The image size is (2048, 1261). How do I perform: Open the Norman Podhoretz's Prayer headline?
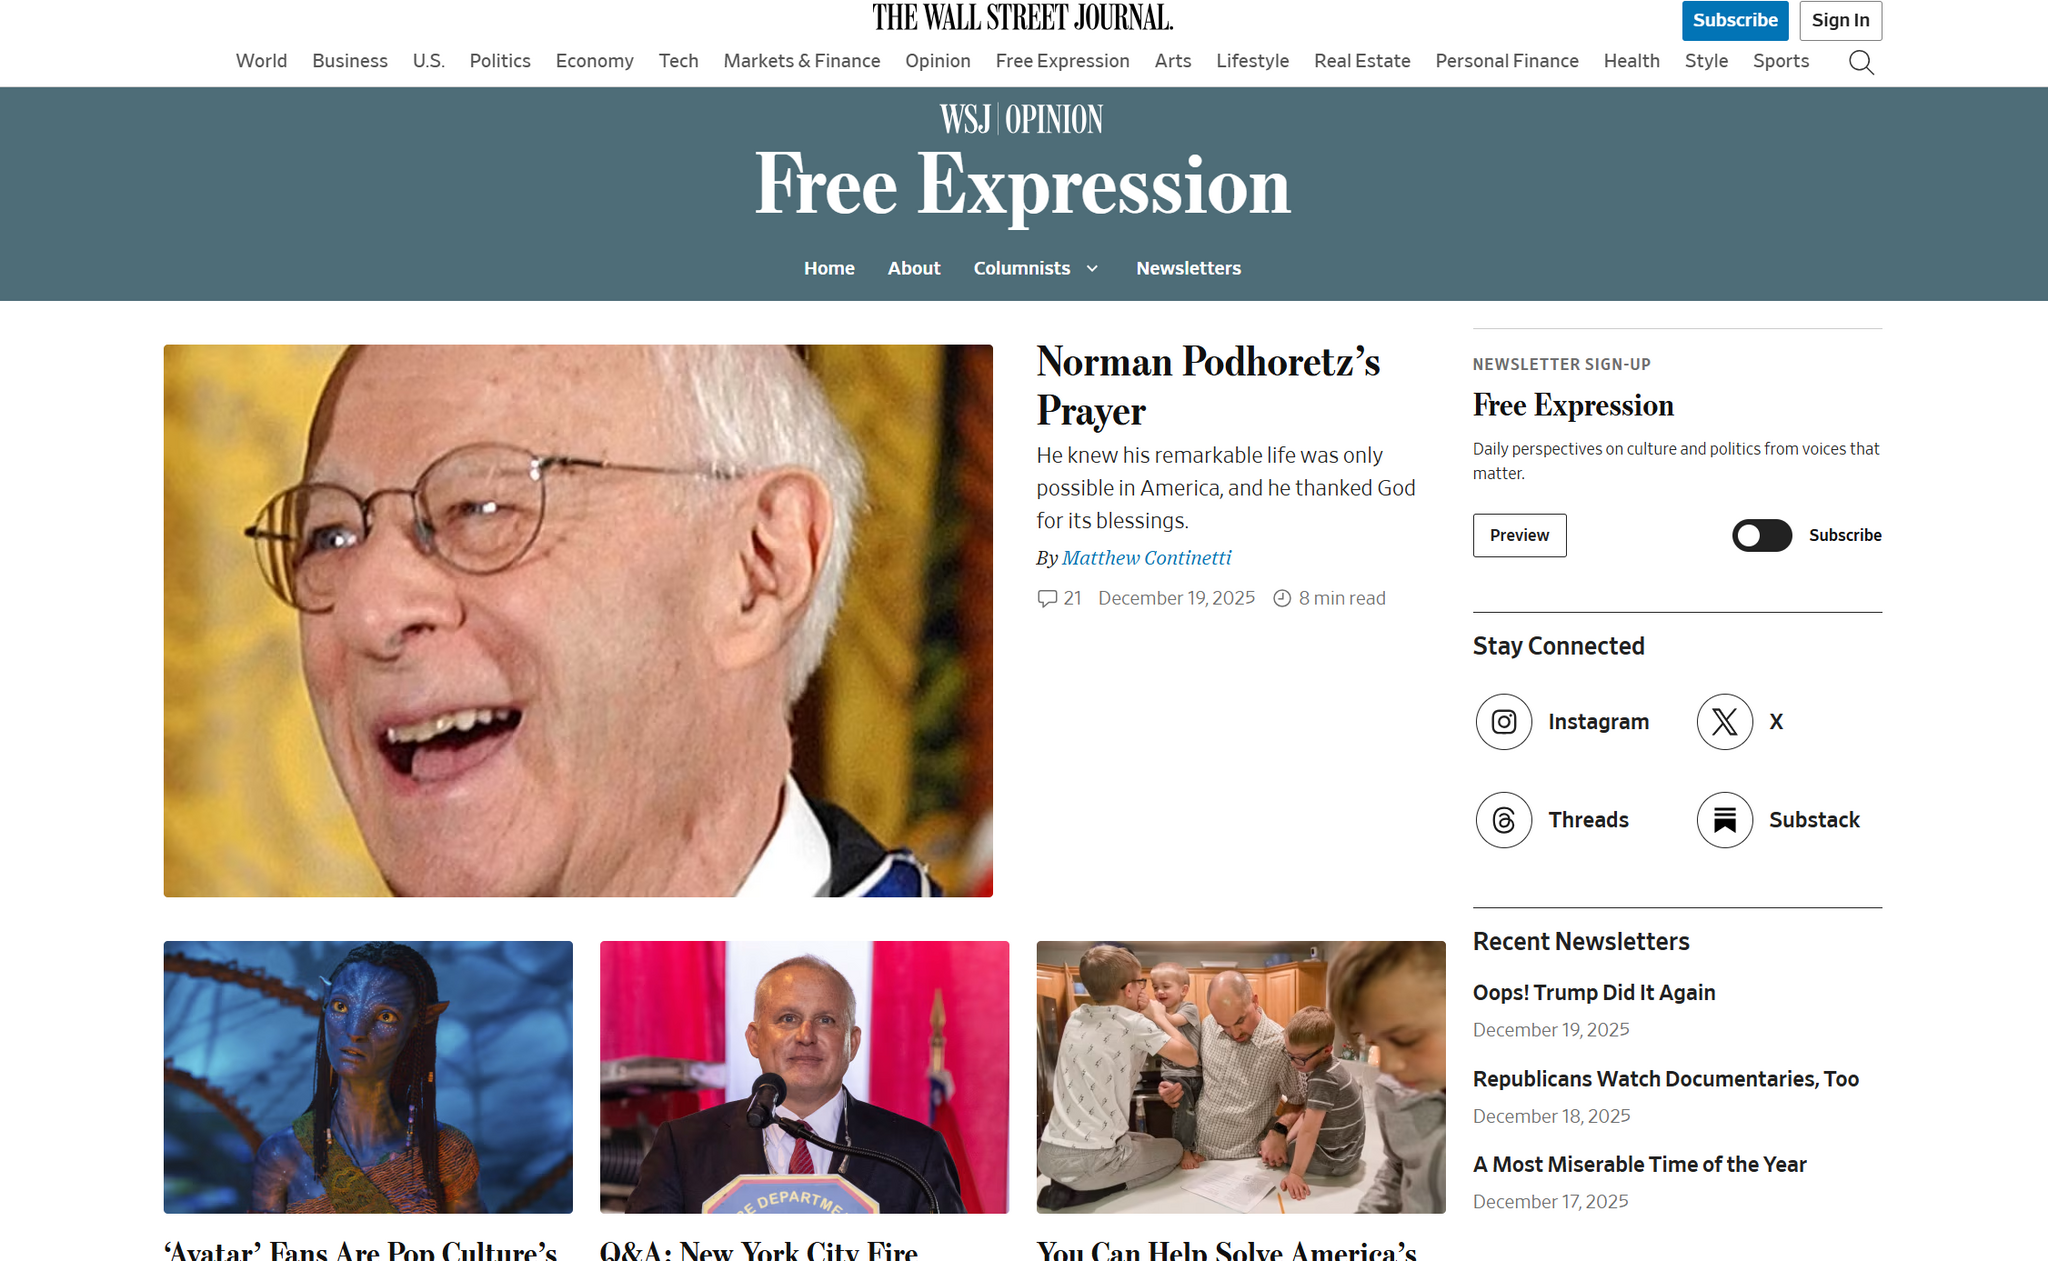click(1208, 386)
